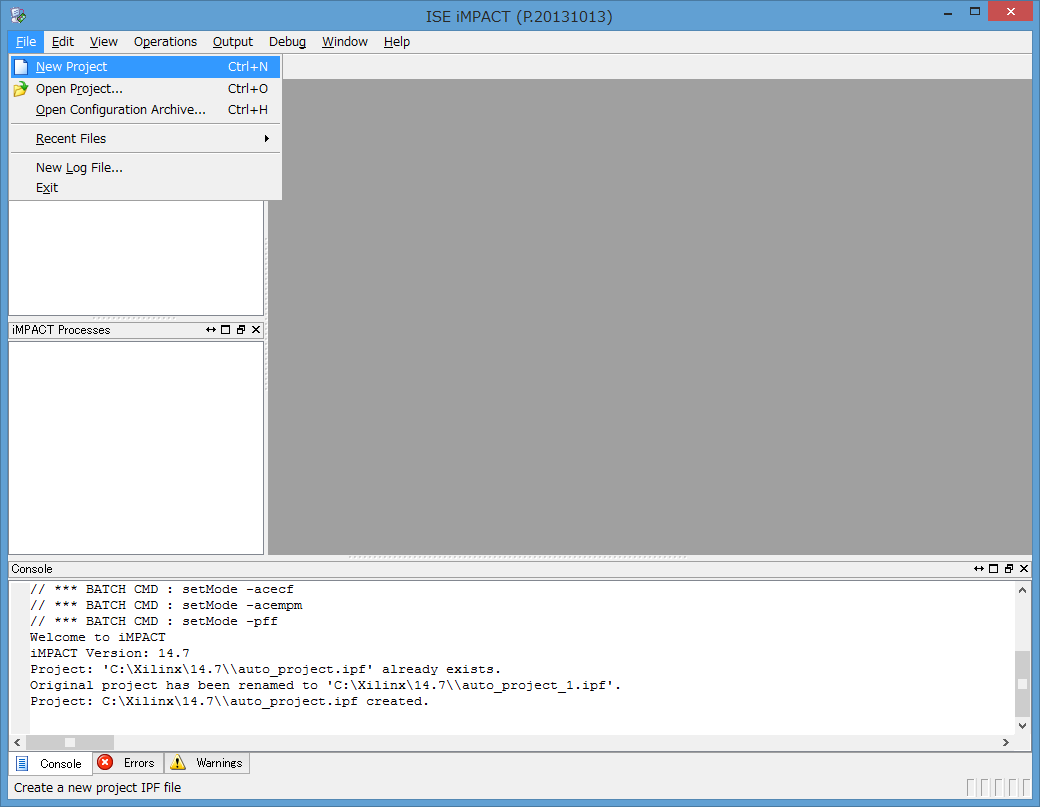Float the Console panel
Viewport: 1040px width, 807px height.
click(x=1009, y=569)
